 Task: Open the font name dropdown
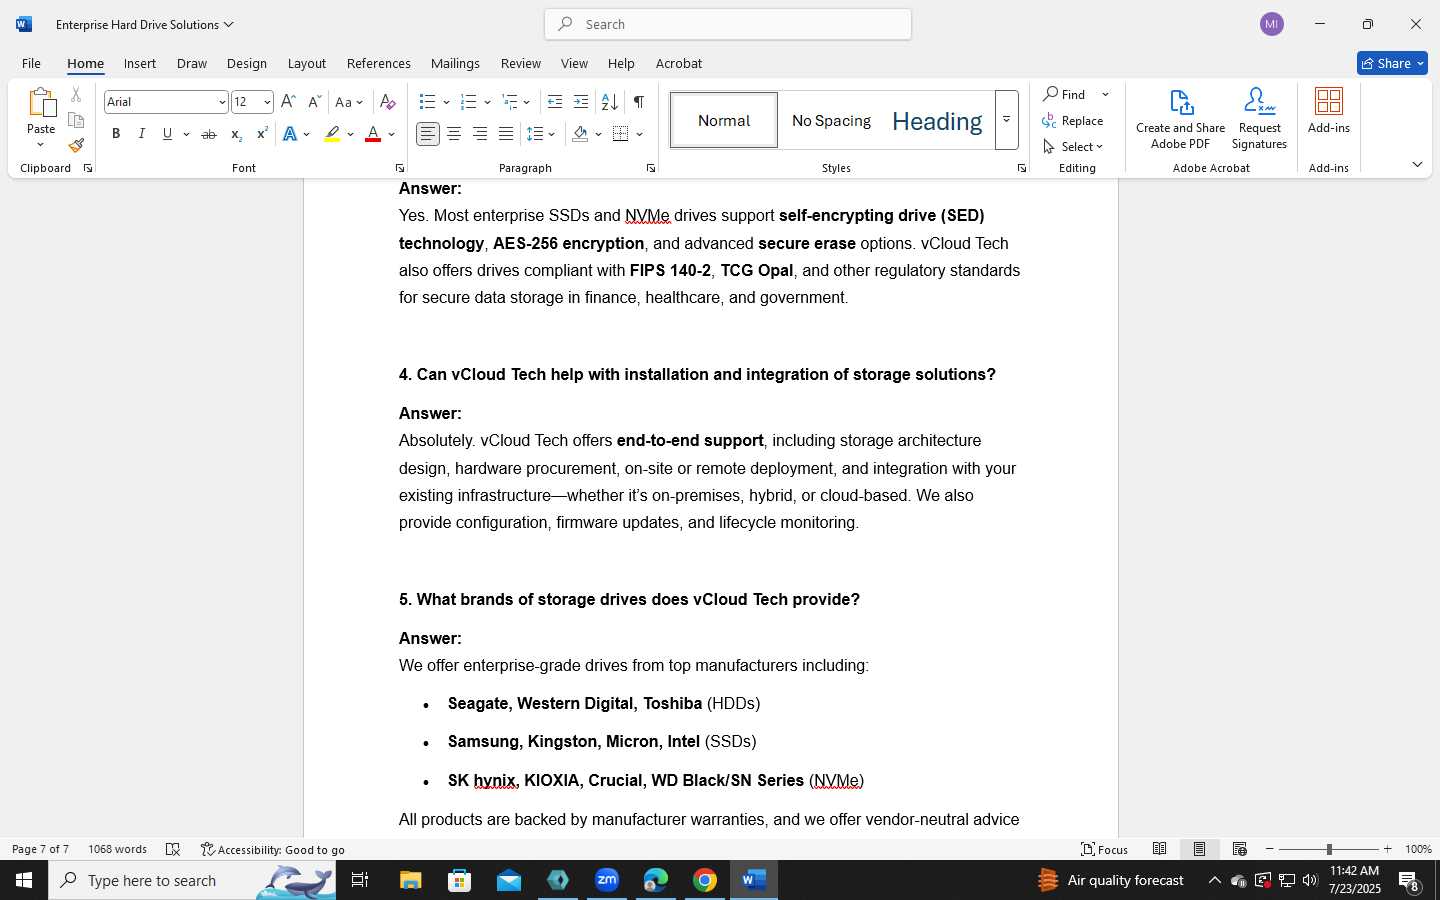pos(222,102)
